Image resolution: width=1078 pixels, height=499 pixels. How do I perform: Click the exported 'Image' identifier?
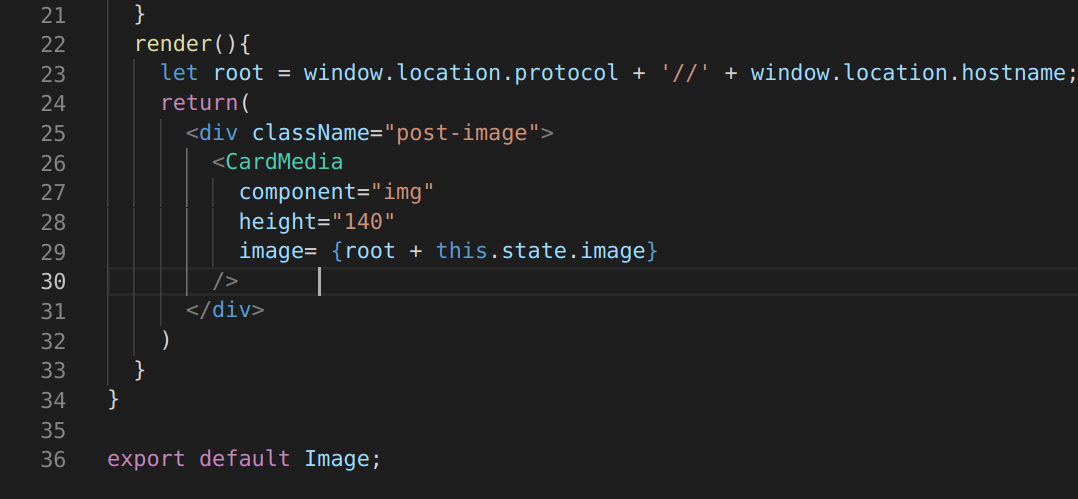(x=337, y=459)
